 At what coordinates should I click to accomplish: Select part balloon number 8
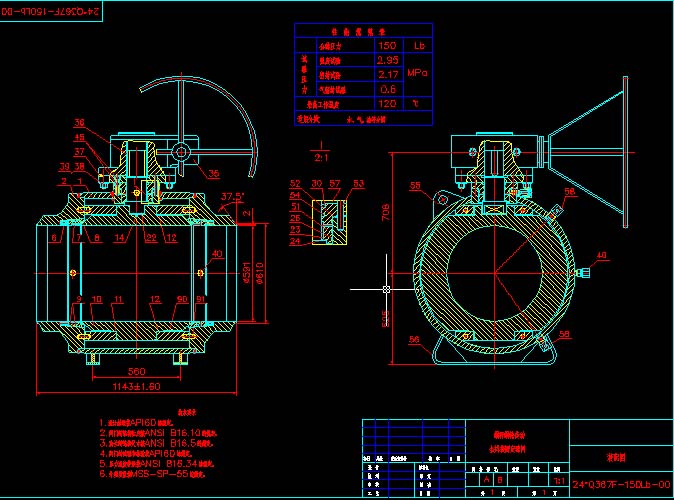[96, 237]
